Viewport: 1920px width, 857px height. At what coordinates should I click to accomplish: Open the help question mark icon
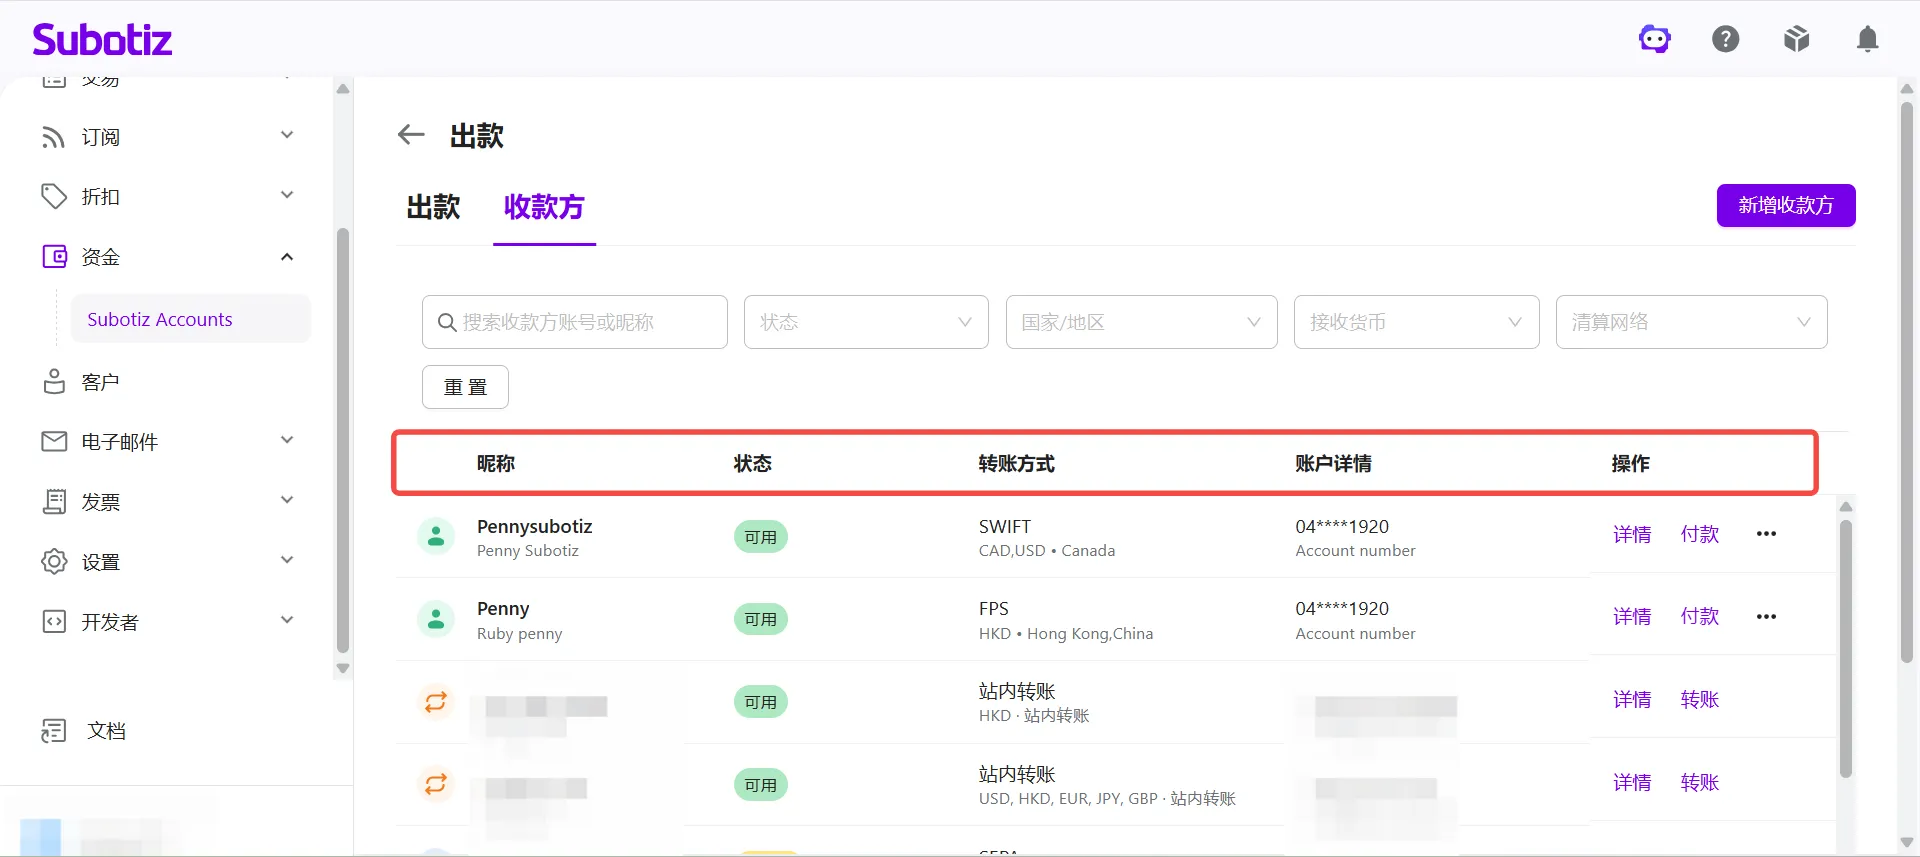1726,39
